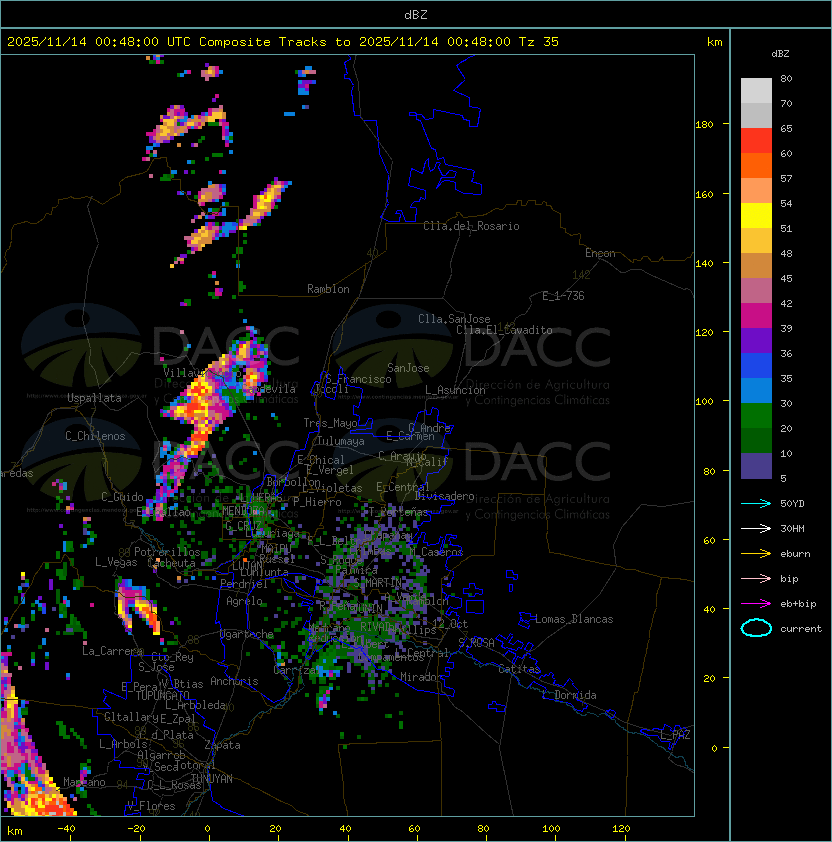Viewport: 832px width, 842px height.
Task: Click the 'Encon' place label
Action: 600,253
